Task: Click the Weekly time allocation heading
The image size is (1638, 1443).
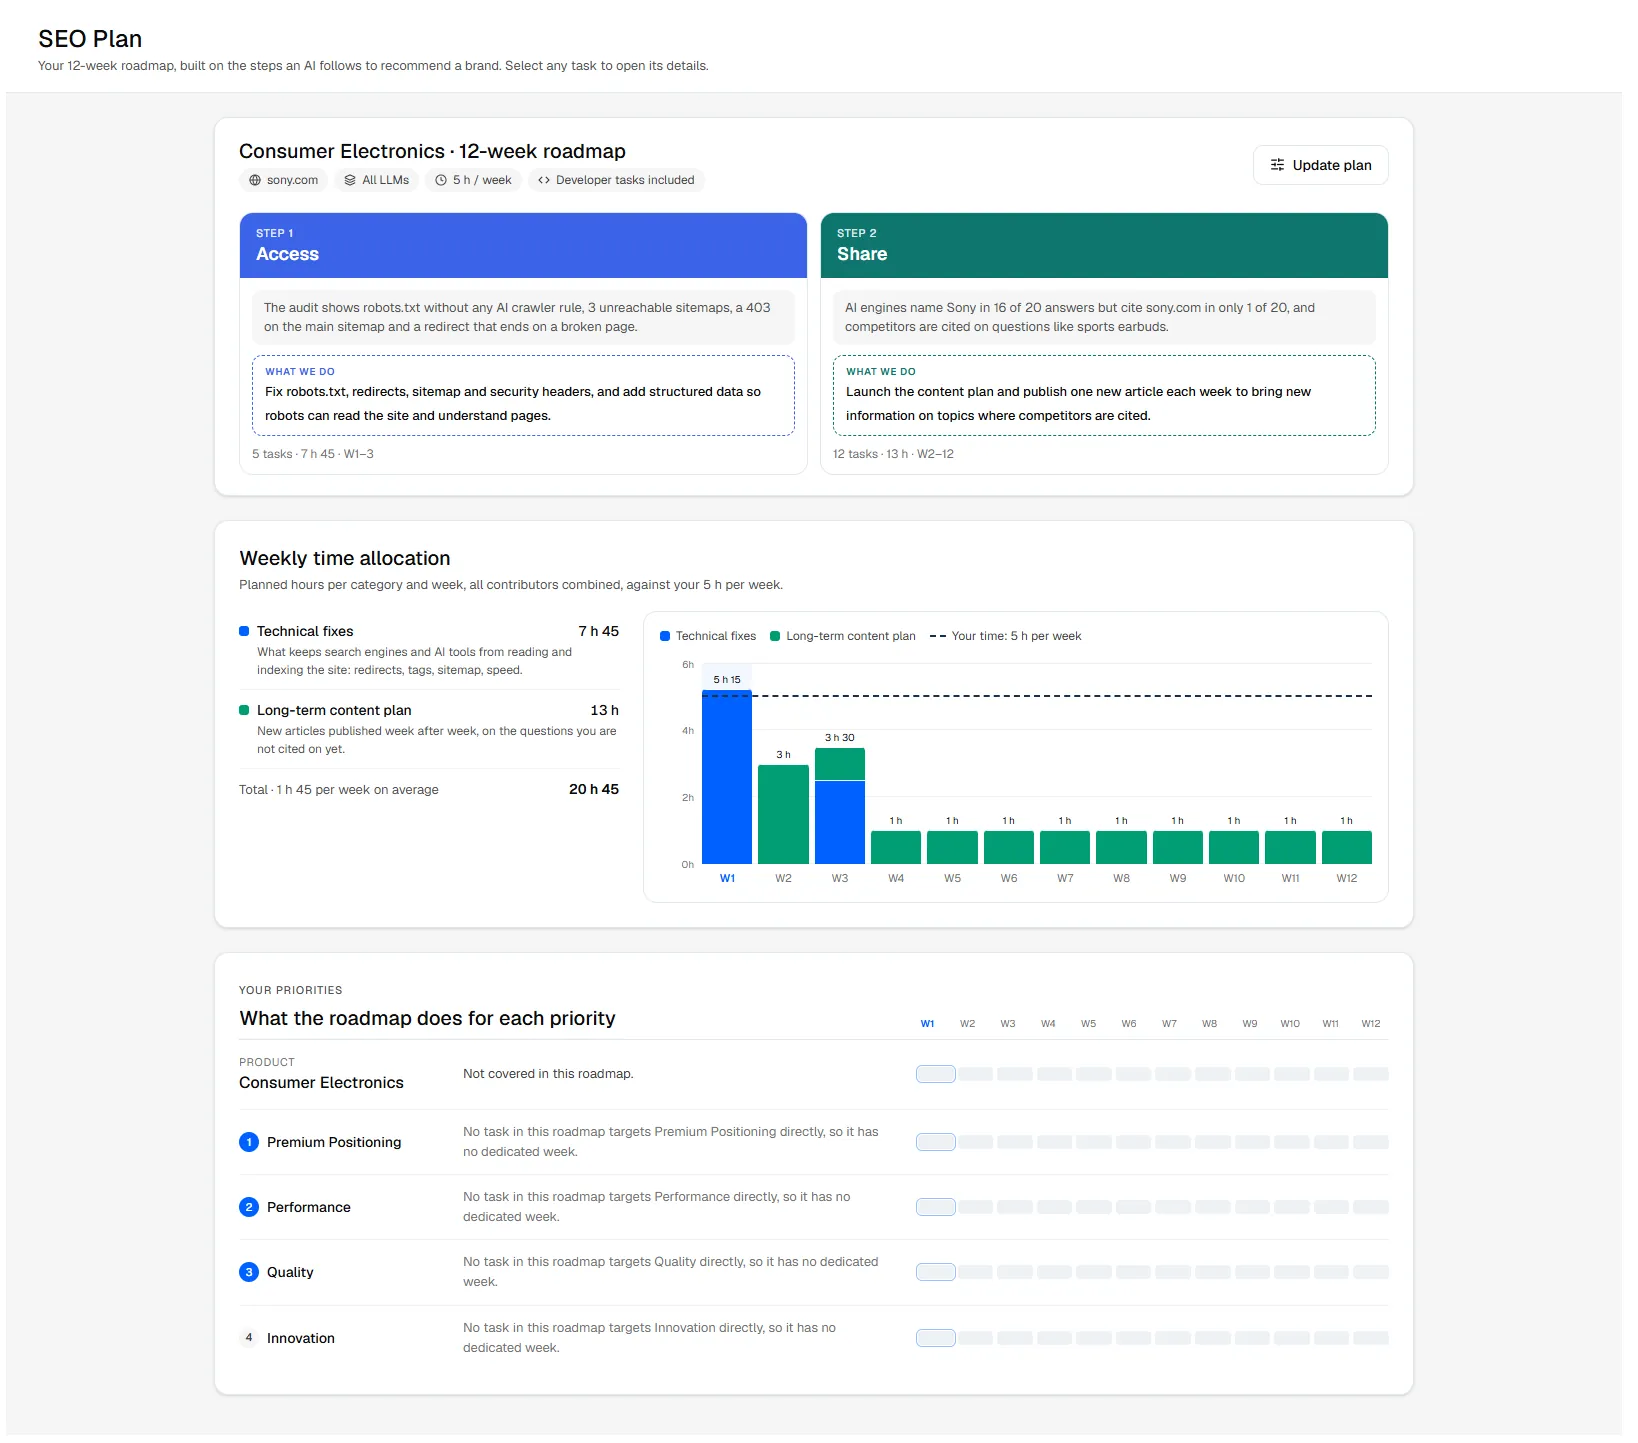Action: 345,558
